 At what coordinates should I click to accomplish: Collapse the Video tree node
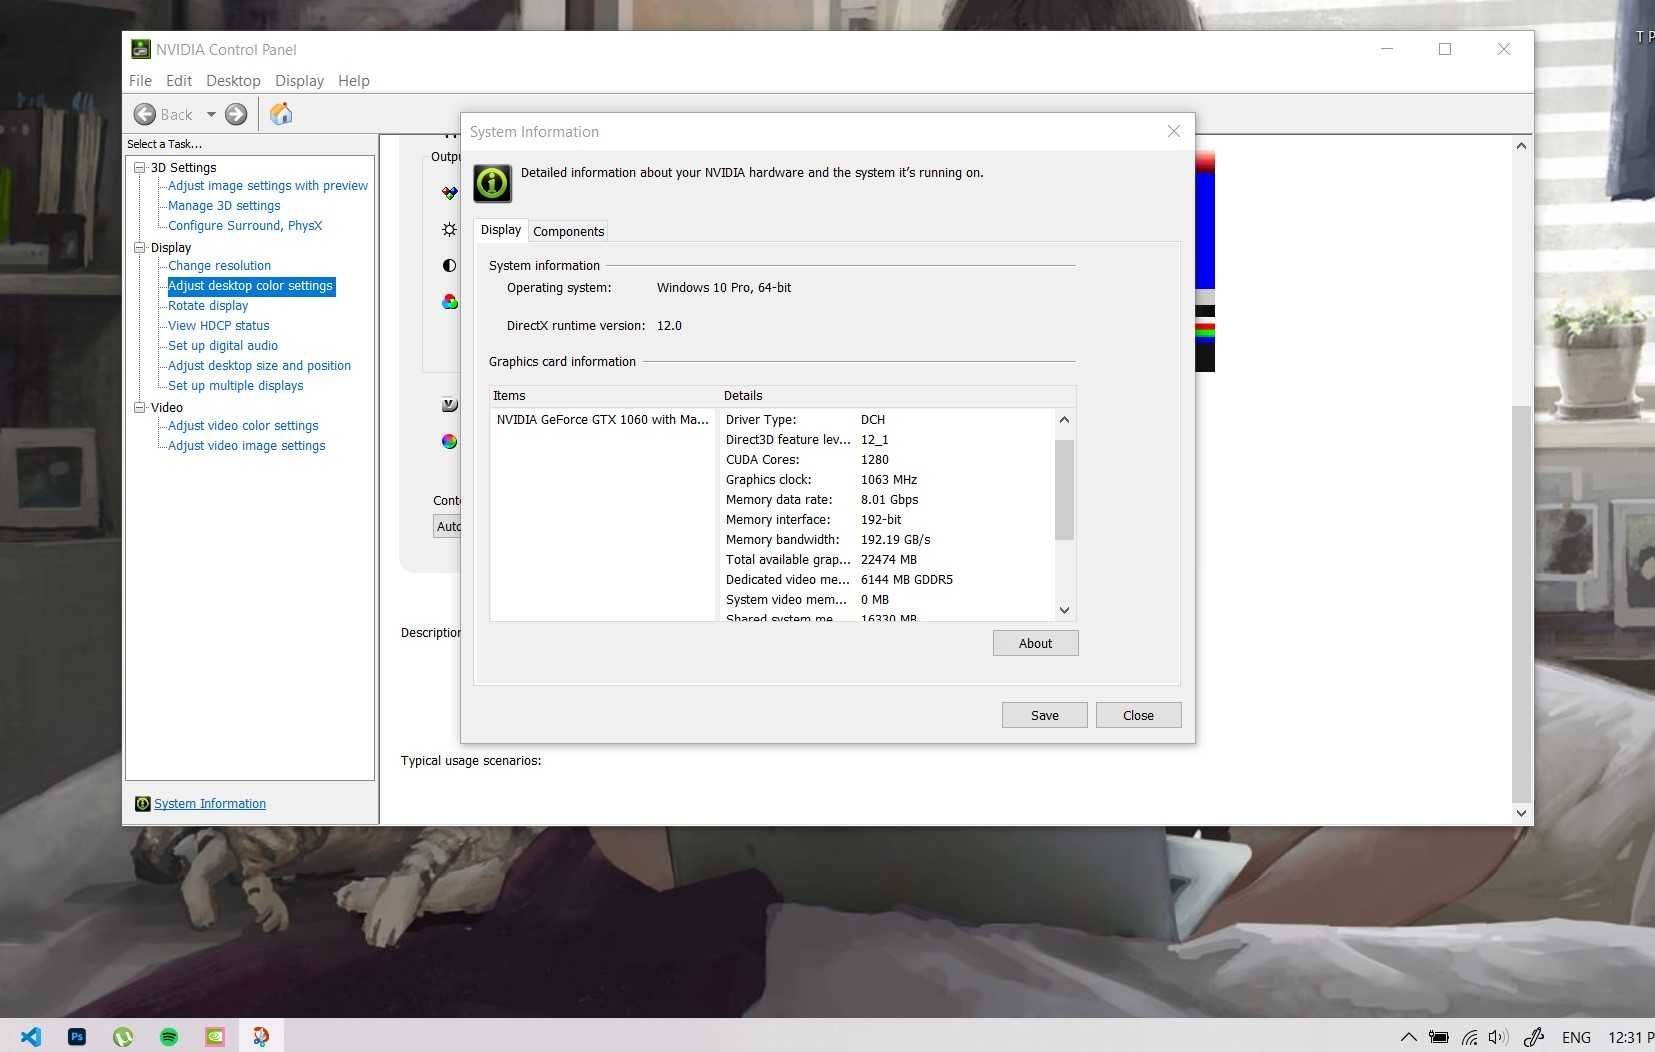(x=140, y=408)
